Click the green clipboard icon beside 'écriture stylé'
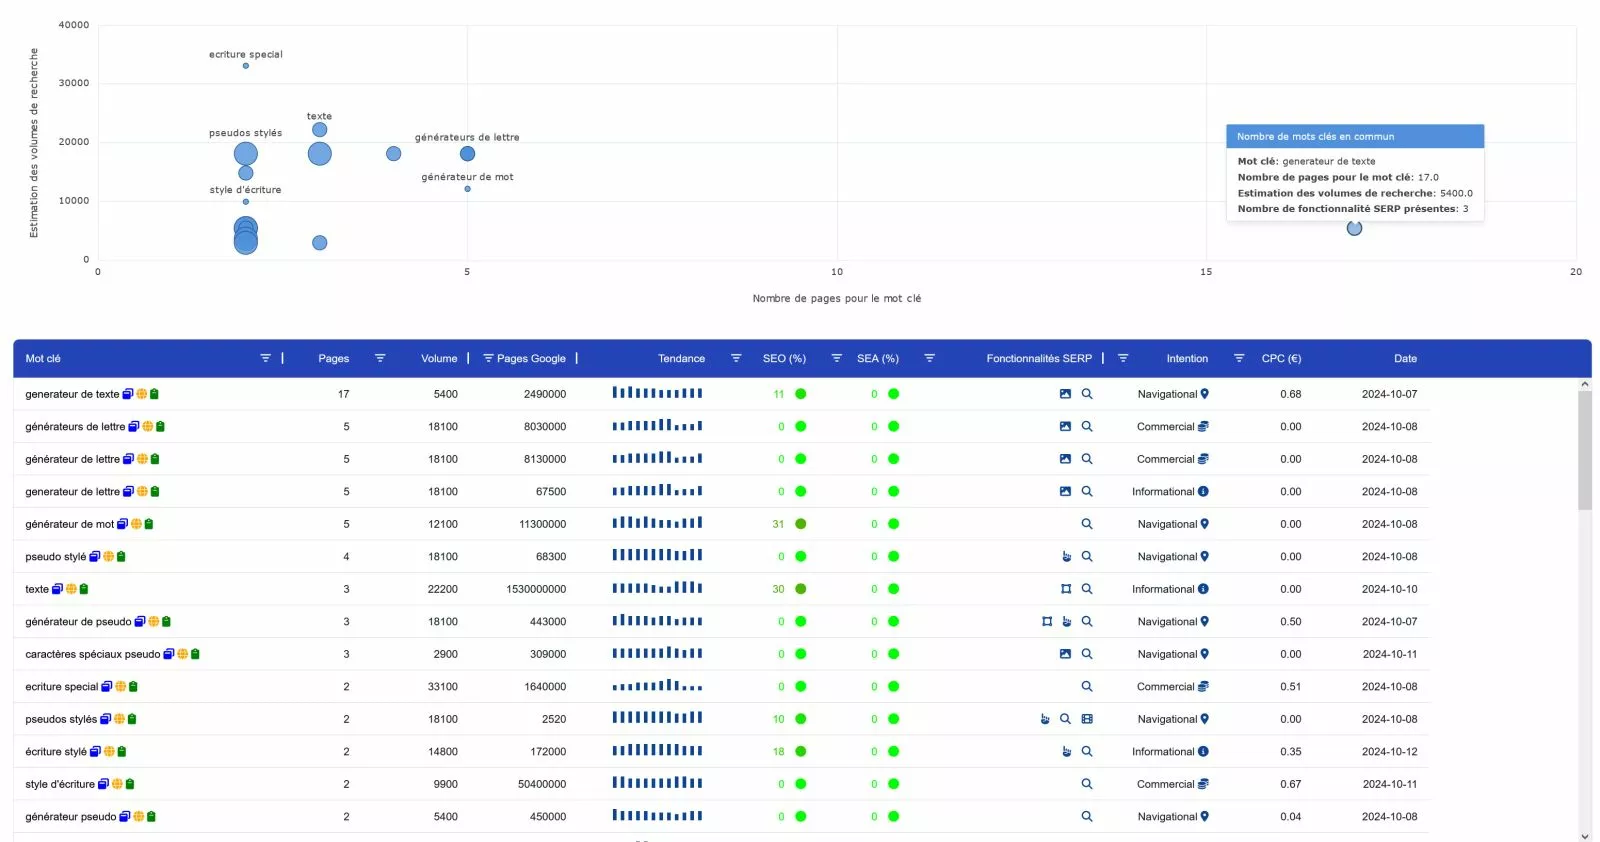 tap(122, 752)
